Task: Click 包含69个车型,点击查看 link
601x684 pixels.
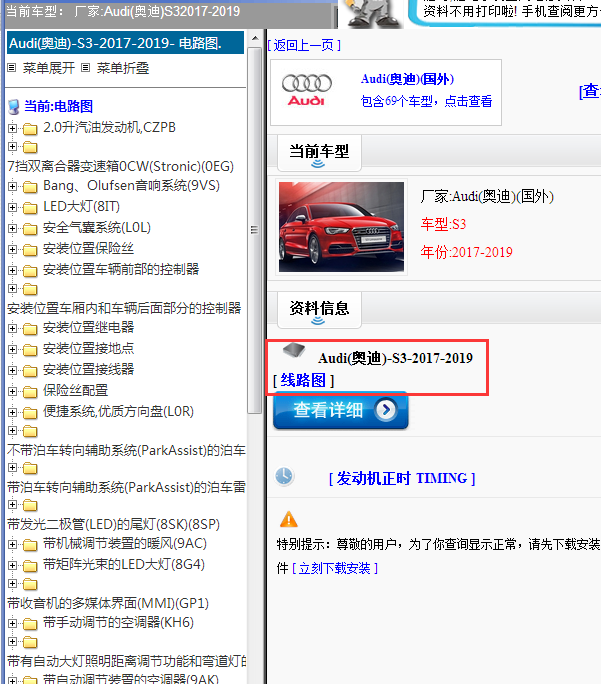Action: (x=426, y=101)
